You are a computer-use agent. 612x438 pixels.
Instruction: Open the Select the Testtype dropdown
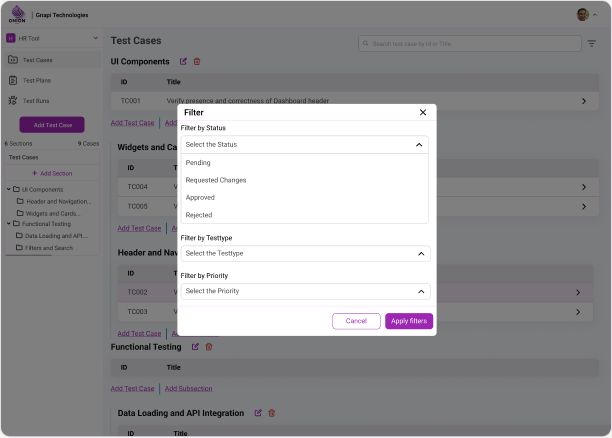[305, 253]
